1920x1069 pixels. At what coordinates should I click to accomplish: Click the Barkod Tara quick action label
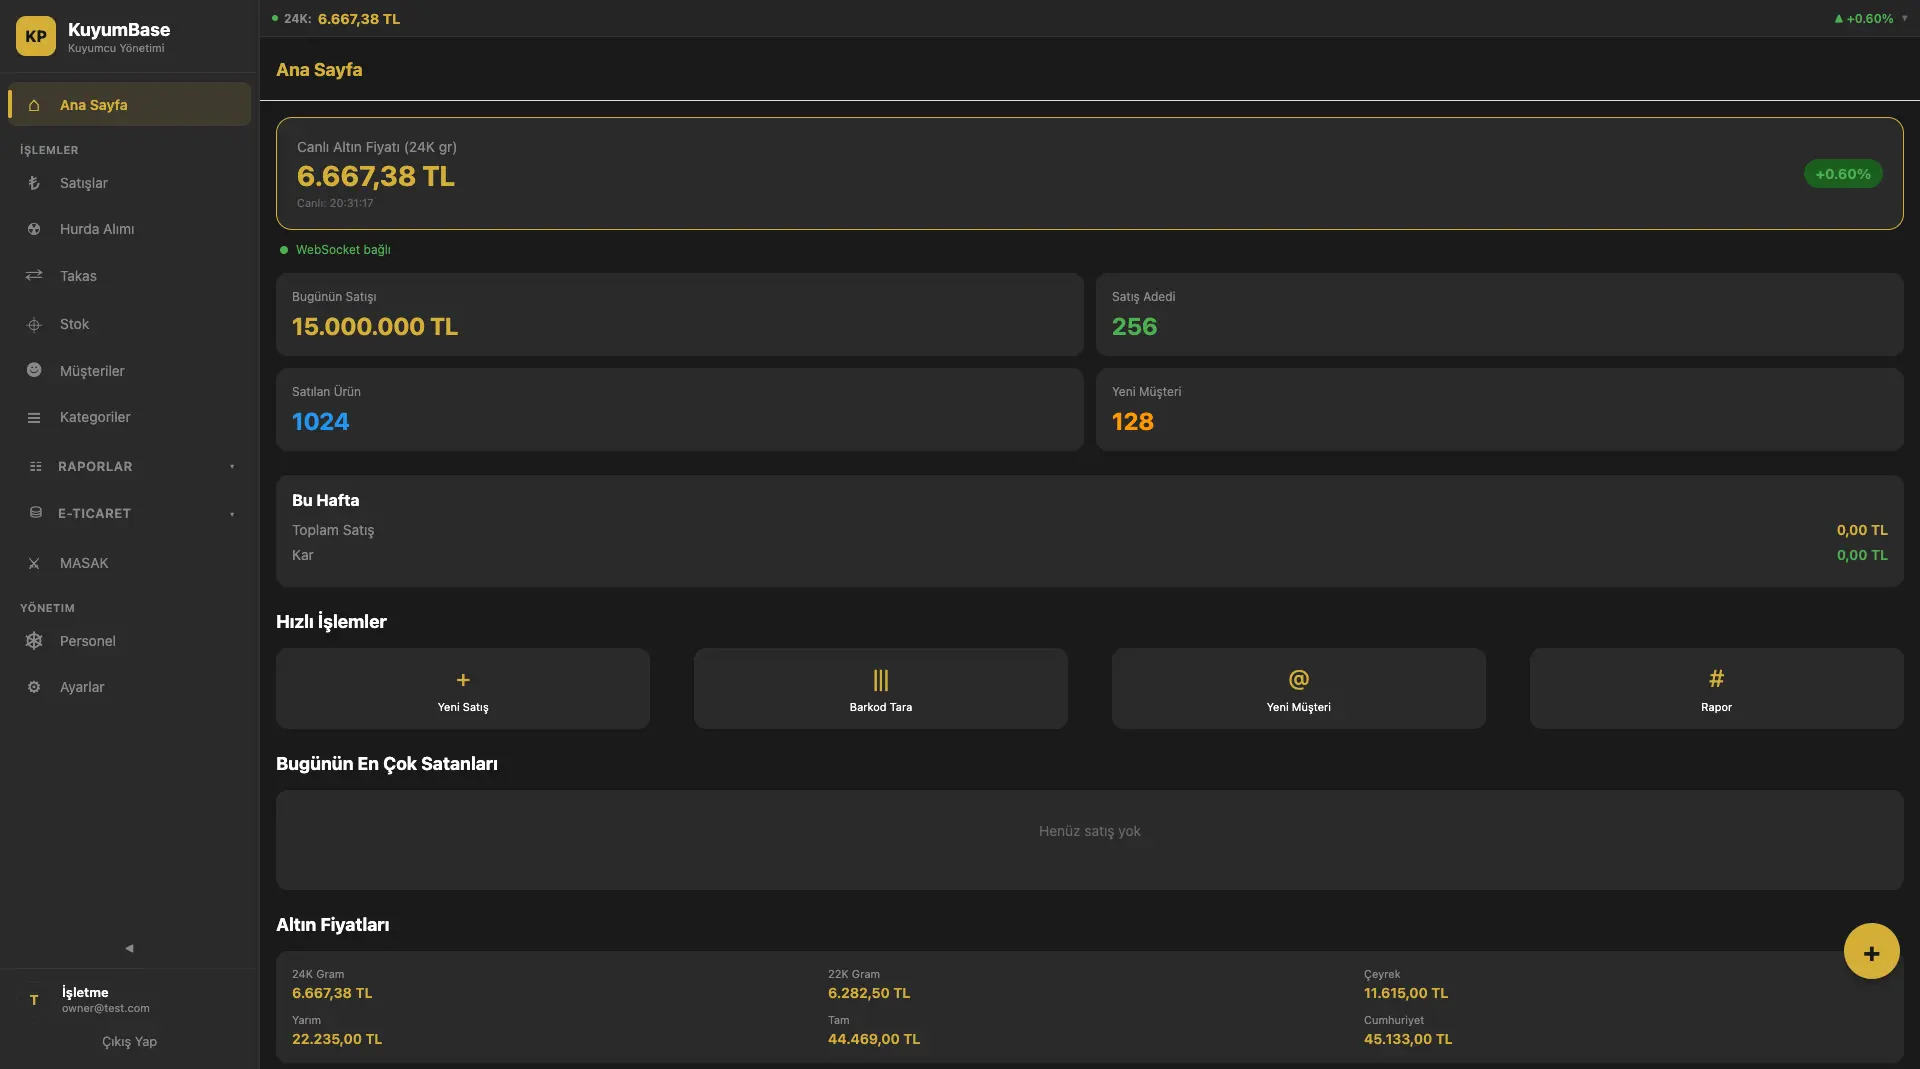click(881, 707)
